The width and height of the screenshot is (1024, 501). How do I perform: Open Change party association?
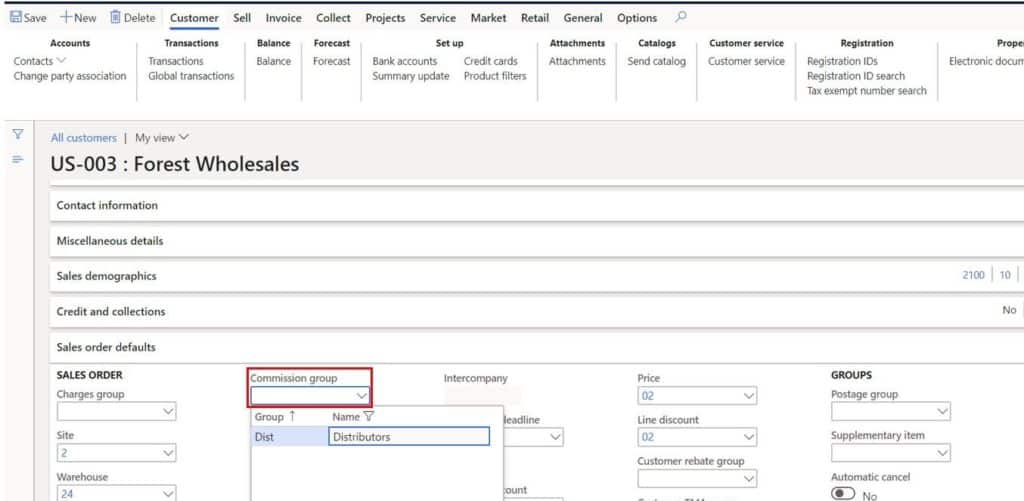point(70,76)
